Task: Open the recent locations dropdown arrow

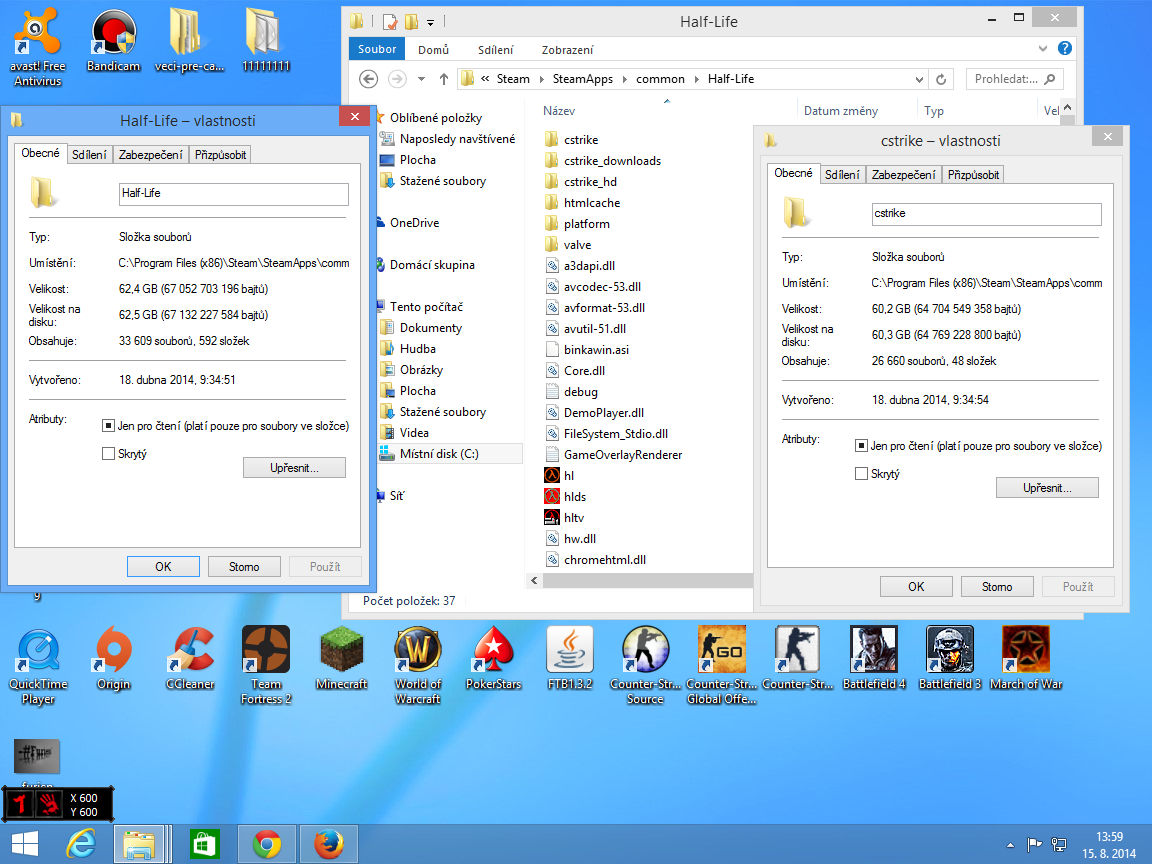Action: [421, 79]
